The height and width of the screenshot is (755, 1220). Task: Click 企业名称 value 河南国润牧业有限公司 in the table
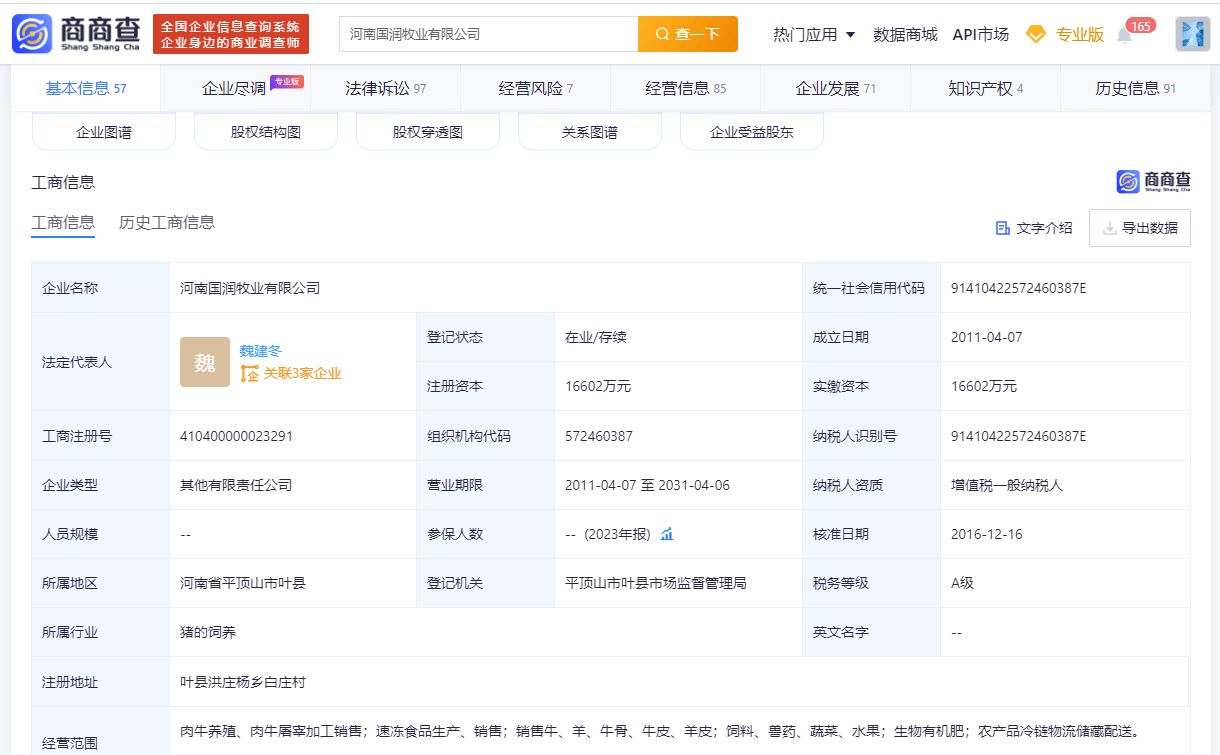(250, 288)
